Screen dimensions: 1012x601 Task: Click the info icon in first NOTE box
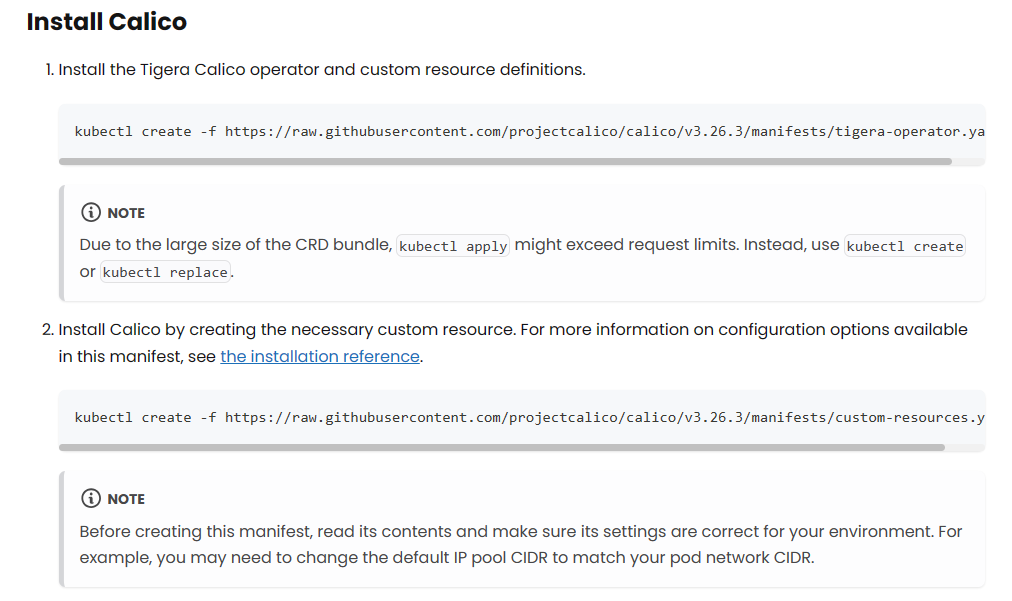click(91, 212)
